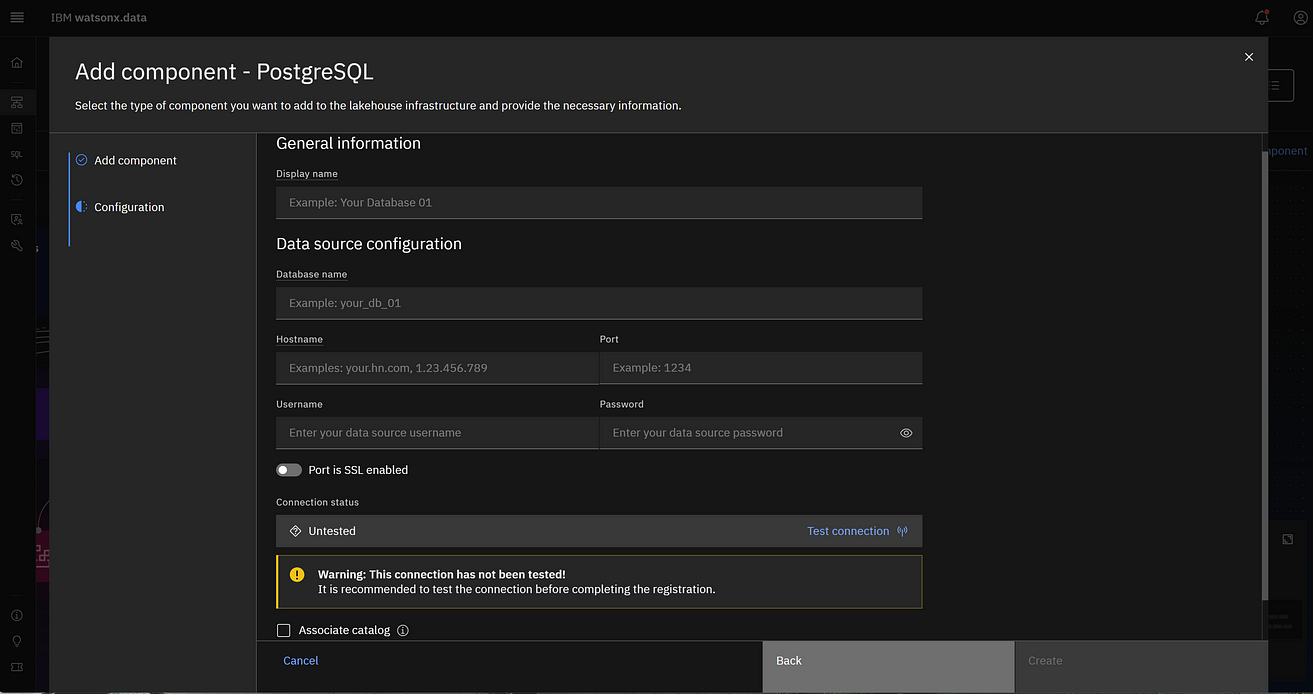The width and height of the screenshot is (1313, 694).
Task: Open the hamburger navigation menu
Action: click(17, 17)
